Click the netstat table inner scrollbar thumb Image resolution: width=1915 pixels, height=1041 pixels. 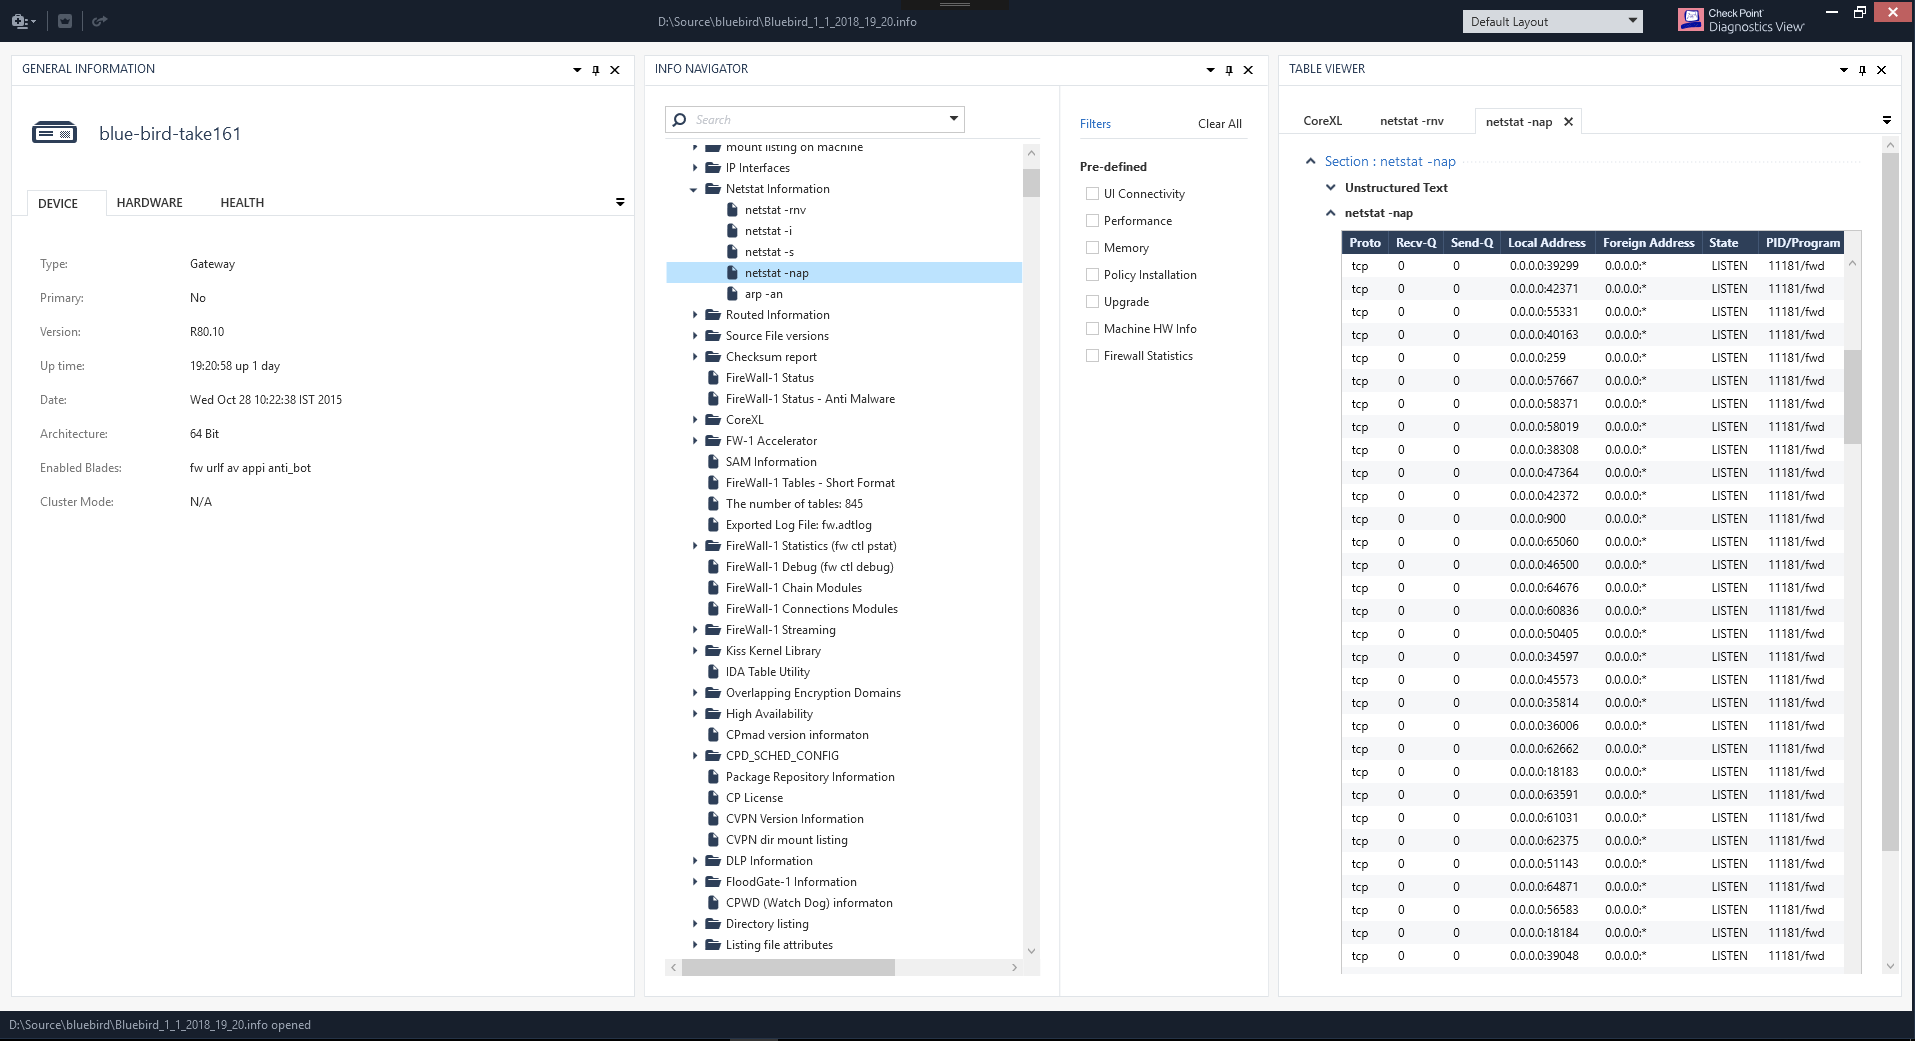(x=1852, y=396)
